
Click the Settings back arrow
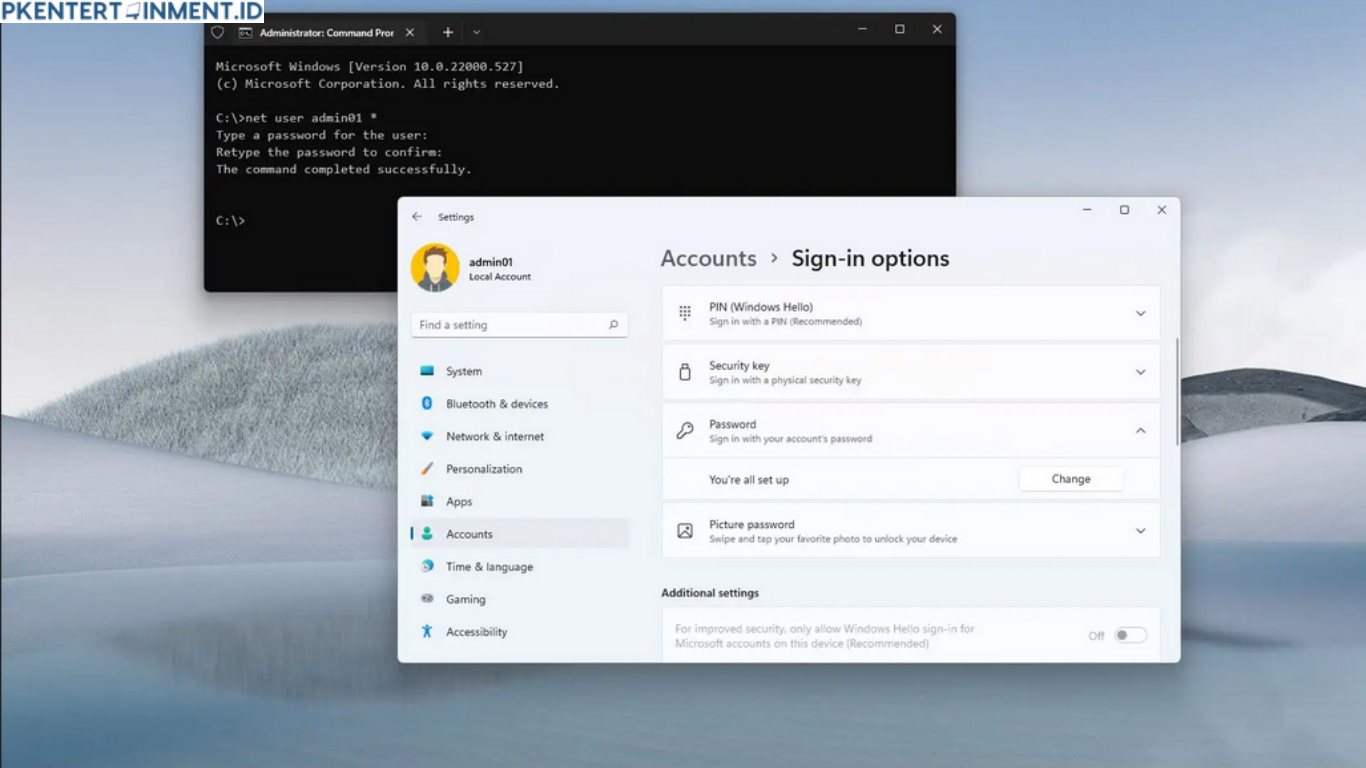(x=417, y=217)
